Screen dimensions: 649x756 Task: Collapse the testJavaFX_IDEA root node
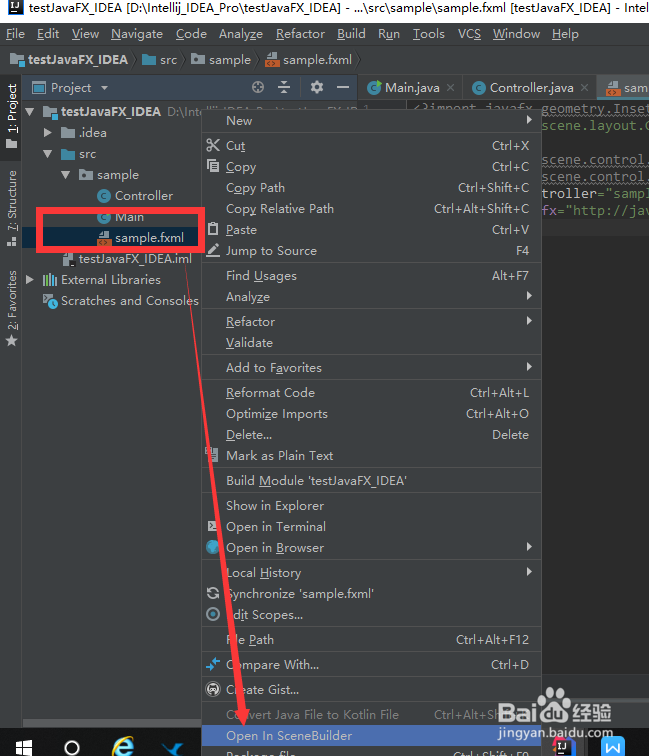point(30,112)
